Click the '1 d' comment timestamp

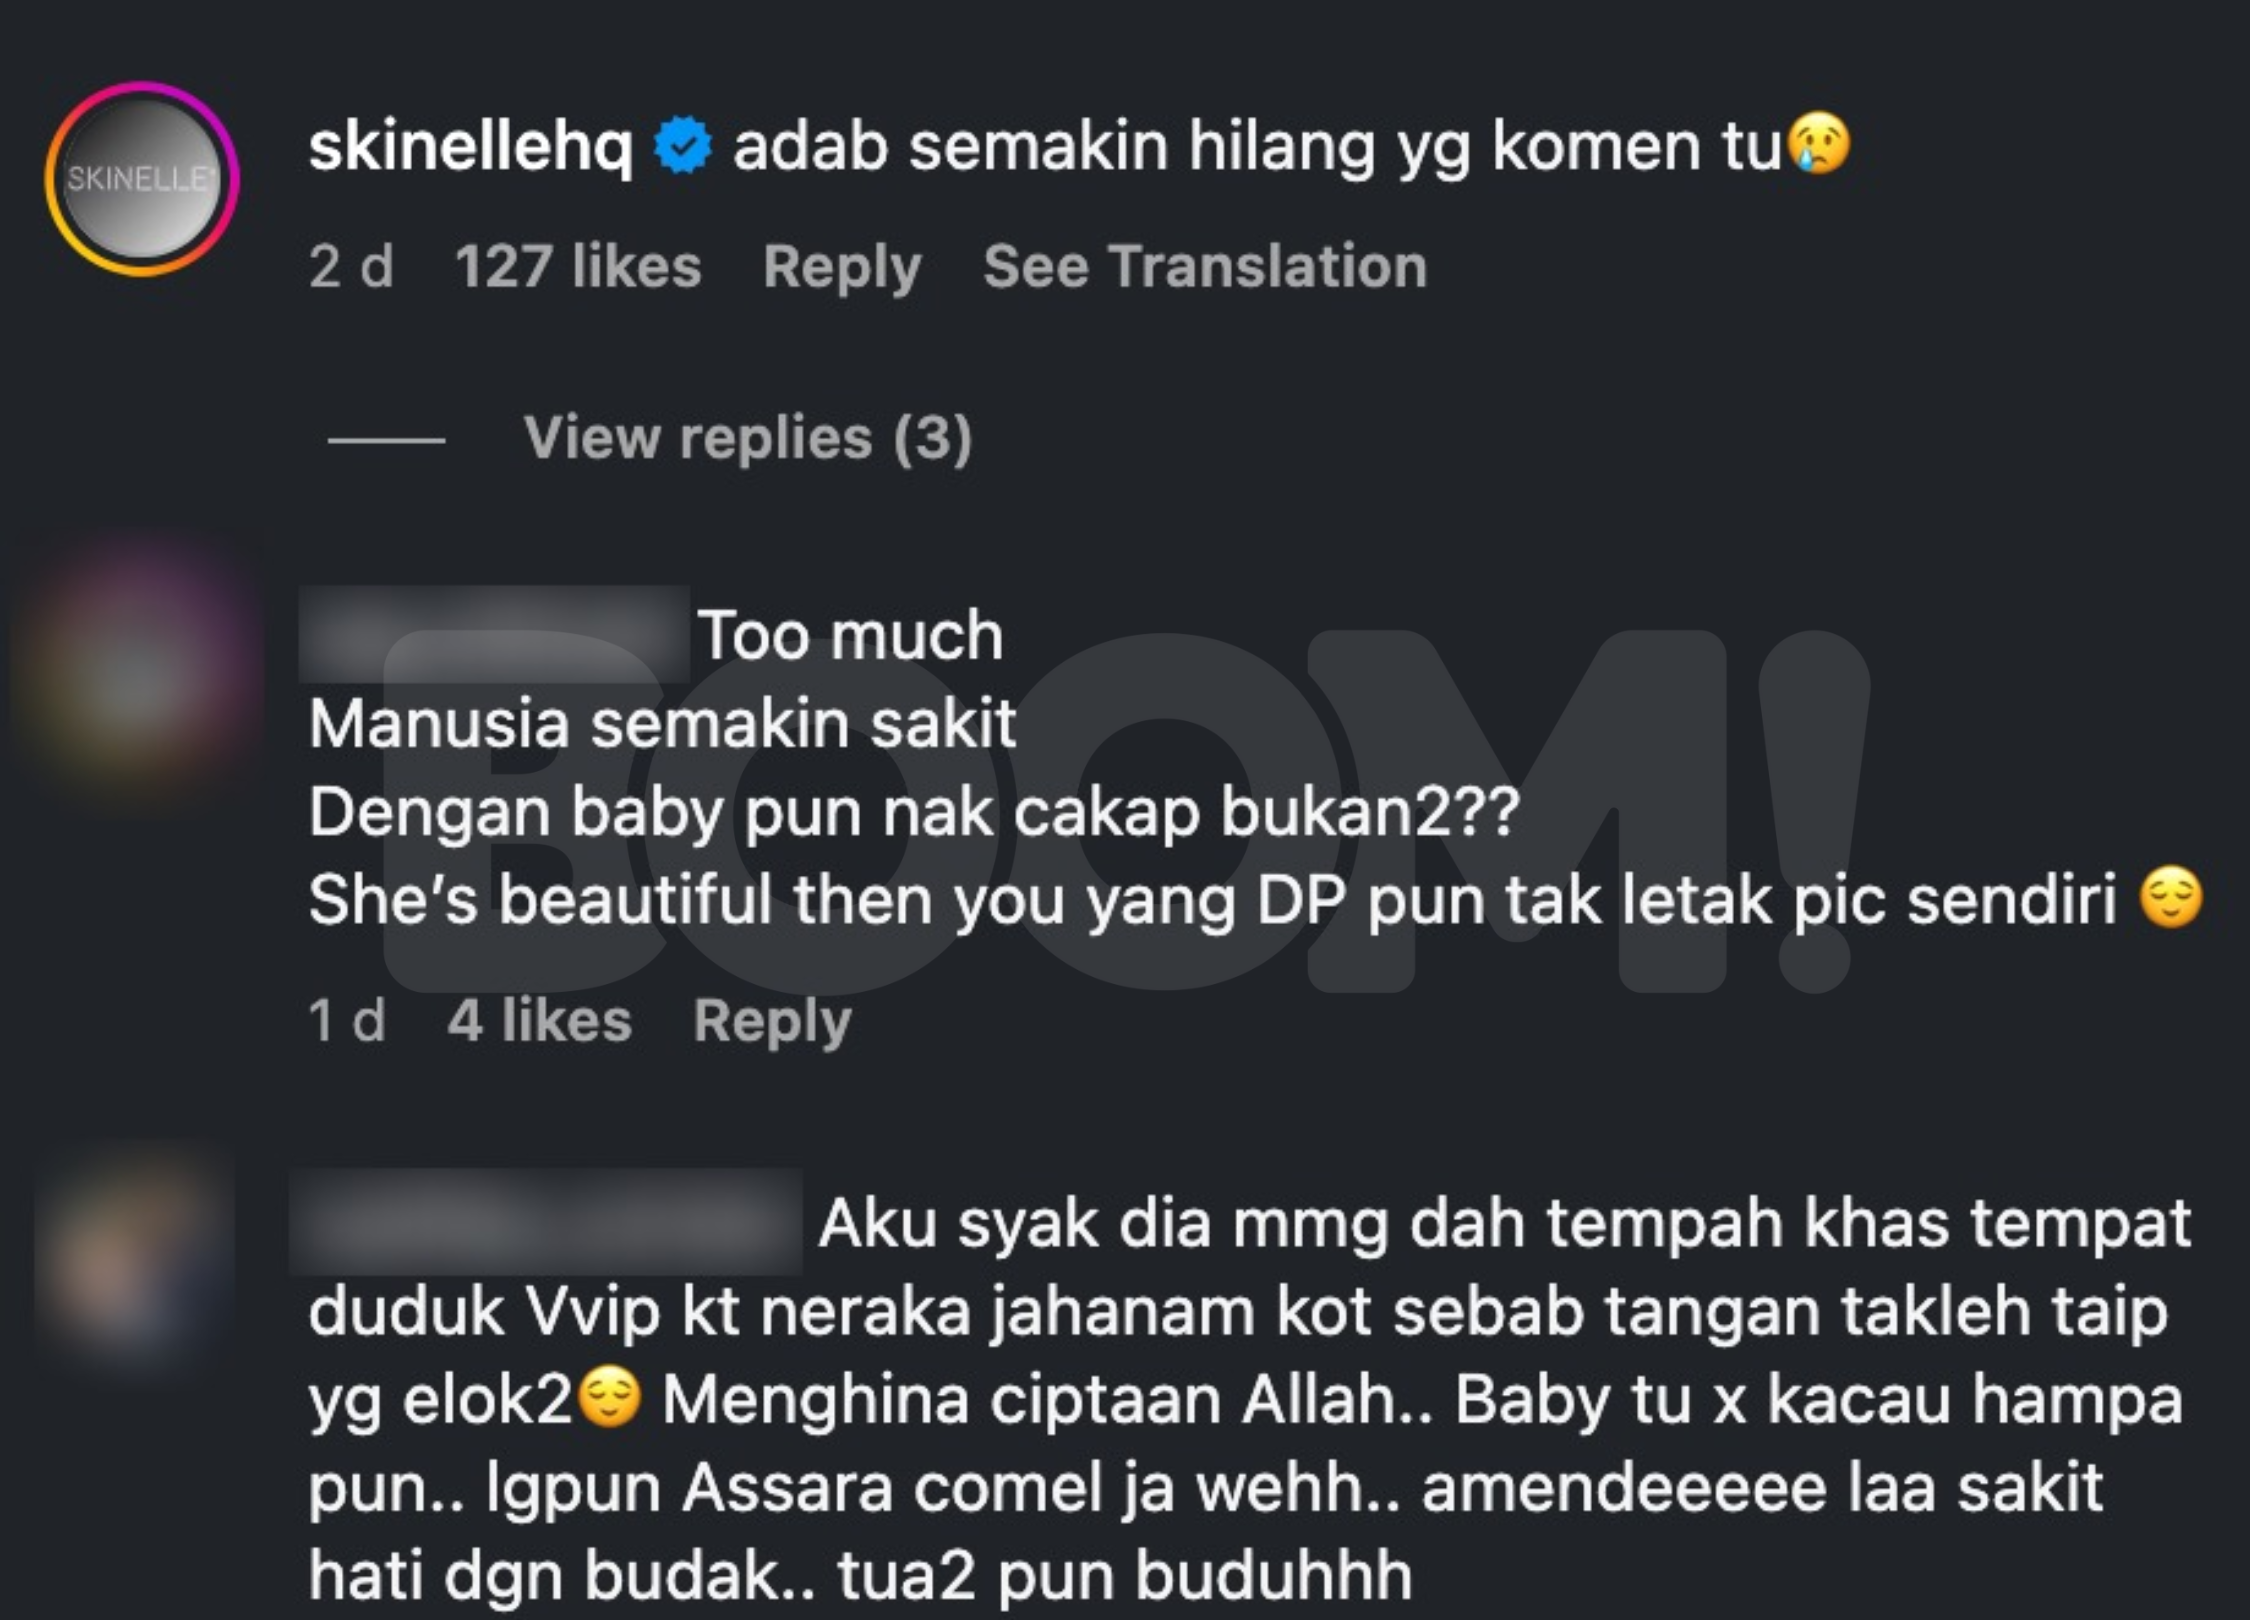point(347,1020)
